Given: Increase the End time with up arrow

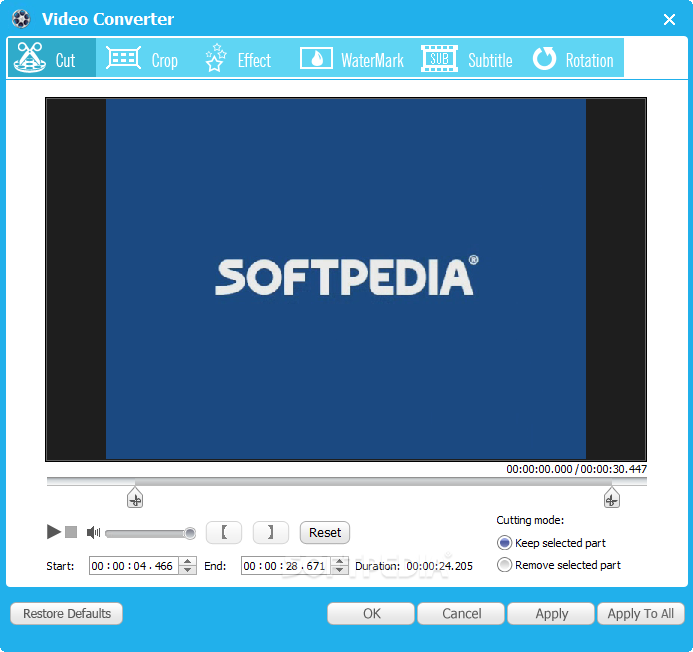Looking at the screenshot, I should 339,561.
